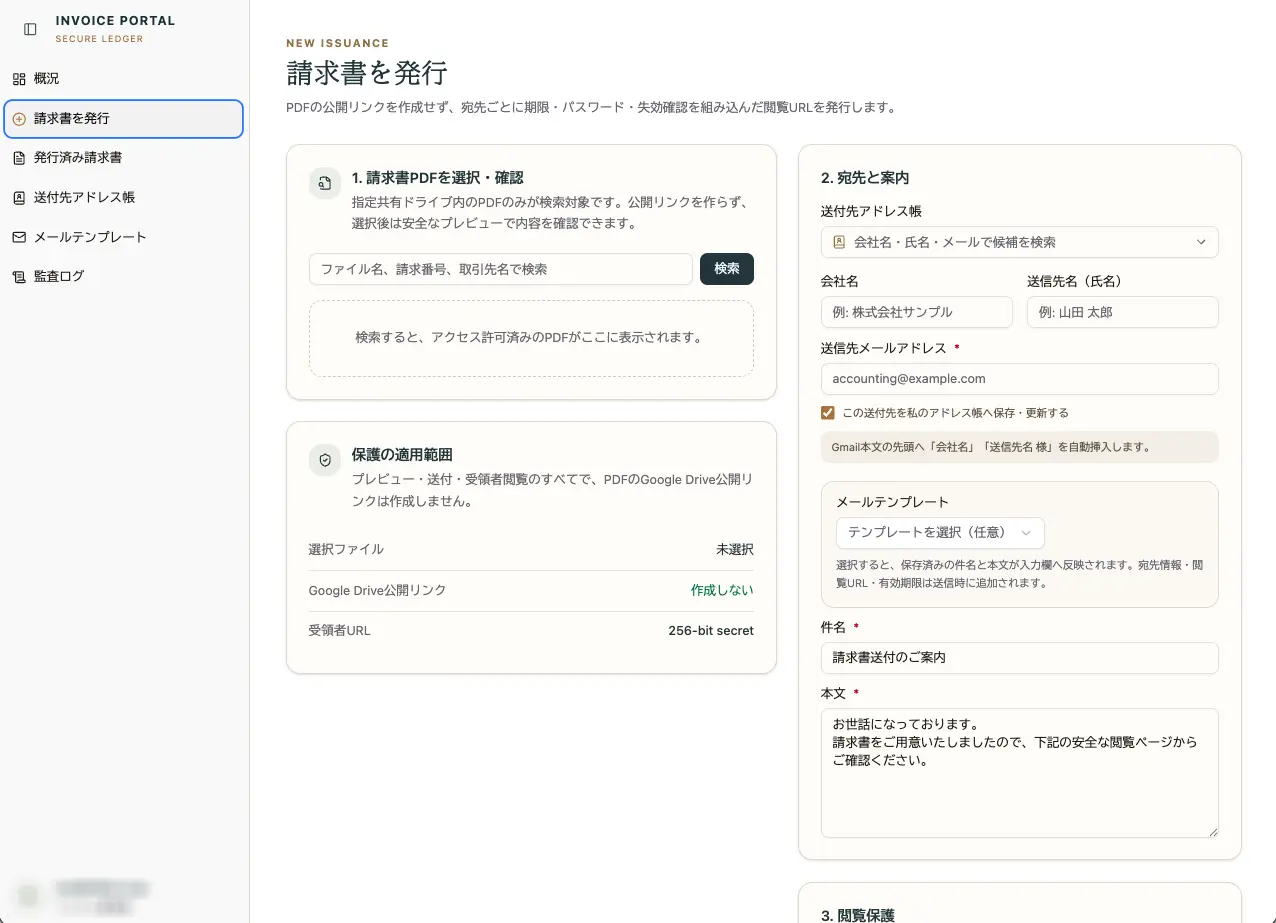Click the contact icon beside 送付先アドレス帳

(19, 198)
